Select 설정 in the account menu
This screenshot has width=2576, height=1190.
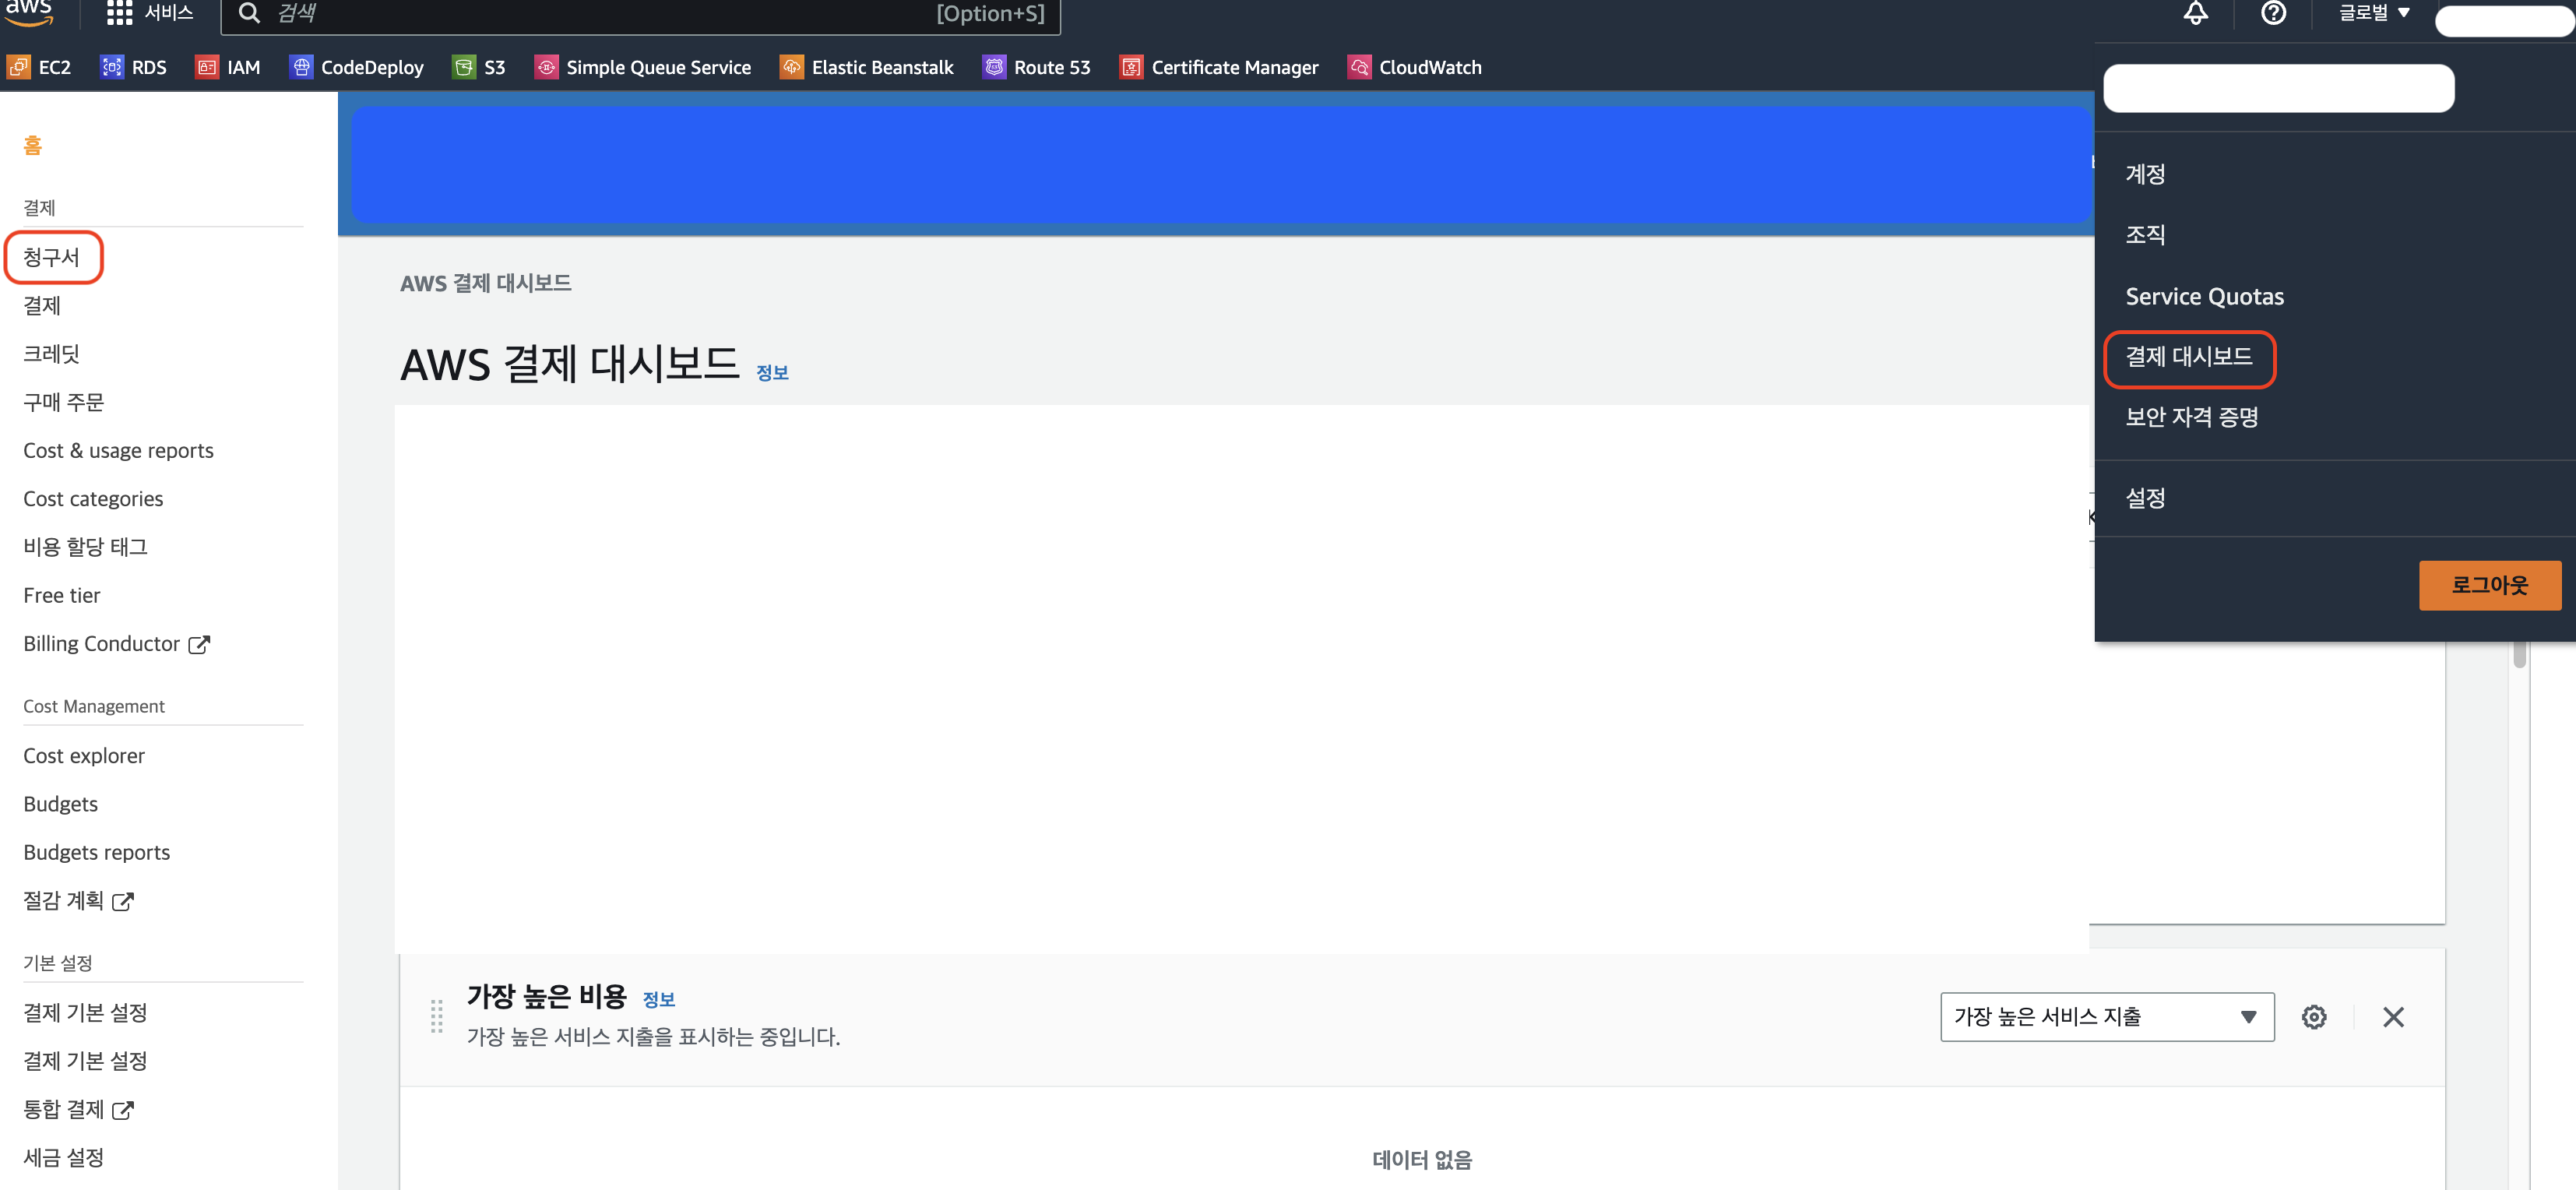pos(2145,498)
